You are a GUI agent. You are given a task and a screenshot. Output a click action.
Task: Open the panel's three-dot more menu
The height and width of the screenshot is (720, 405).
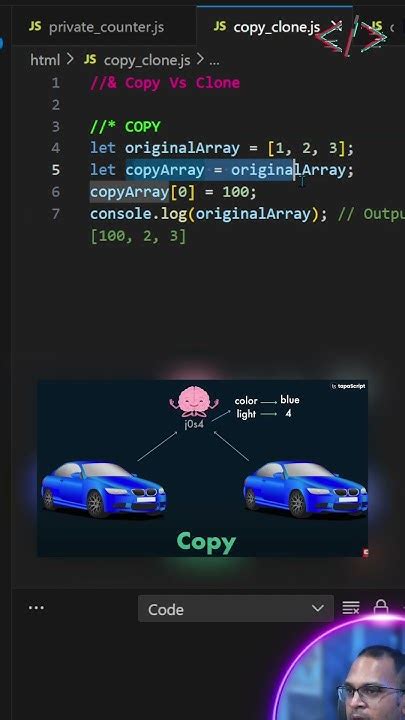coord(36,608)
